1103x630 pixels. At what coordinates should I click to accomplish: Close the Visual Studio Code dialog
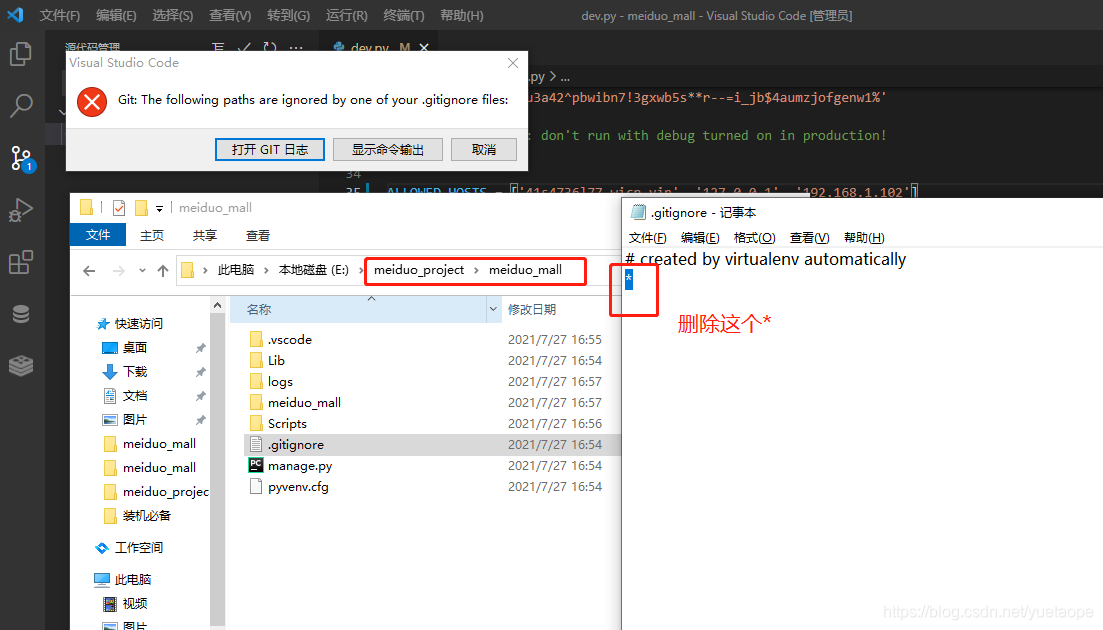513,63
